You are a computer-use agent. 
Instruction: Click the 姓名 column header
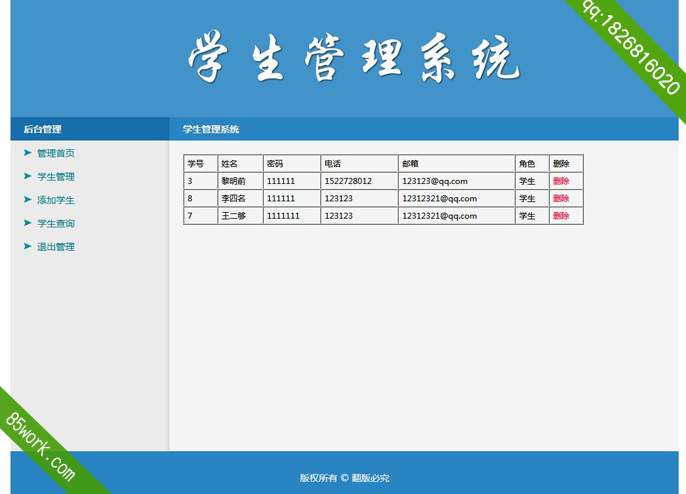(x=229, y=164)
